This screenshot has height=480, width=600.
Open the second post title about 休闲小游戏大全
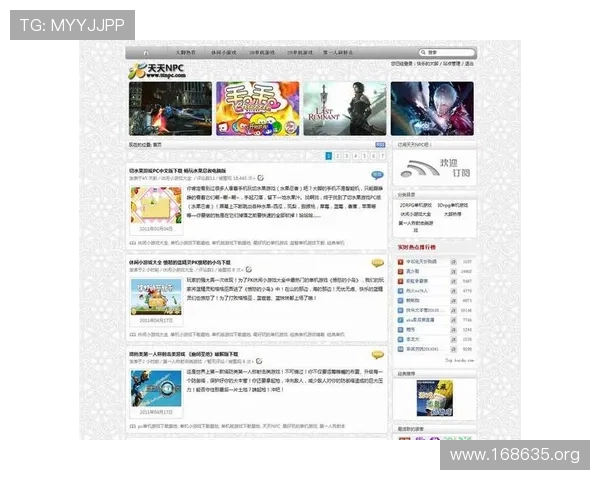click(x=180, y=263)
